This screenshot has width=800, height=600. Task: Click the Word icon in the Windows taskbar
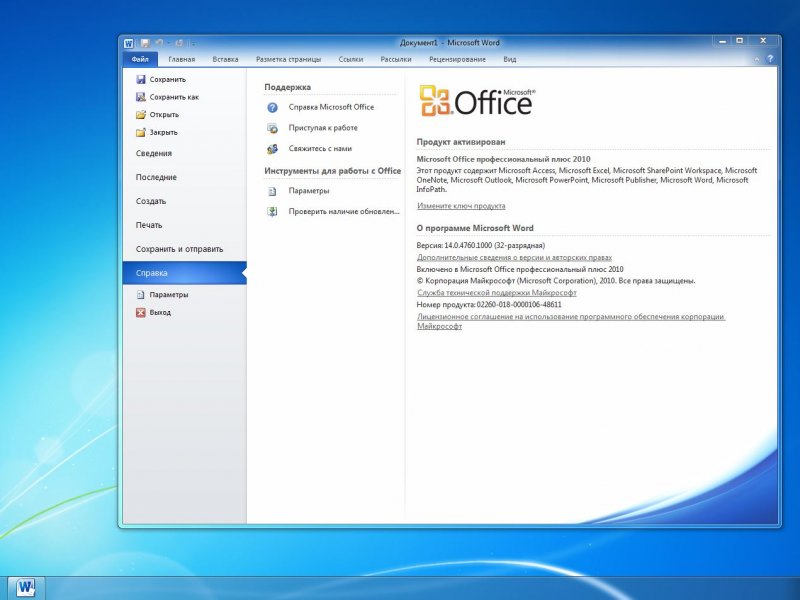click(x=26, y=588)
